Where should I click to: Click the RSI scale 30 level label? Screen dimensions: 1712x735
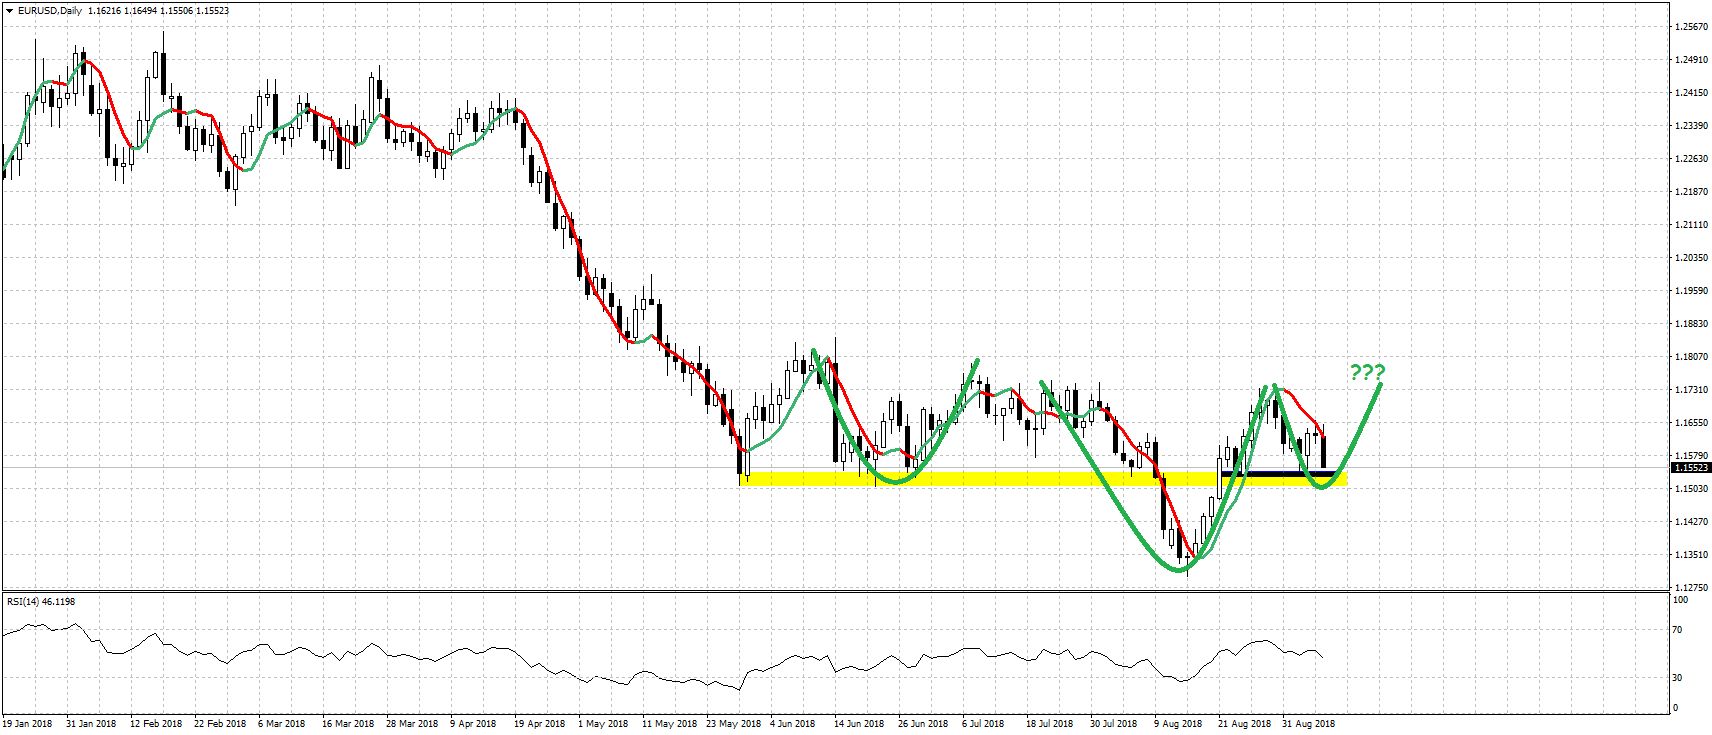[1678, 678]
